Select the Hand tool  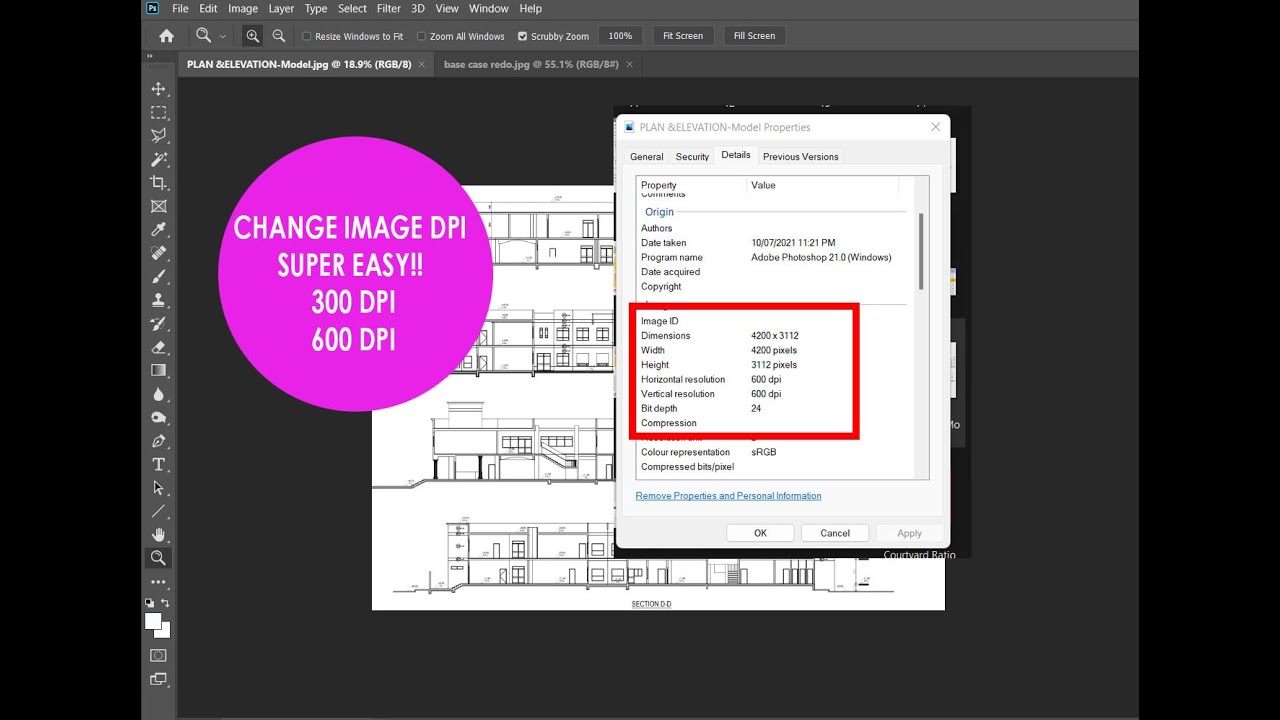(x=158, y=535)
